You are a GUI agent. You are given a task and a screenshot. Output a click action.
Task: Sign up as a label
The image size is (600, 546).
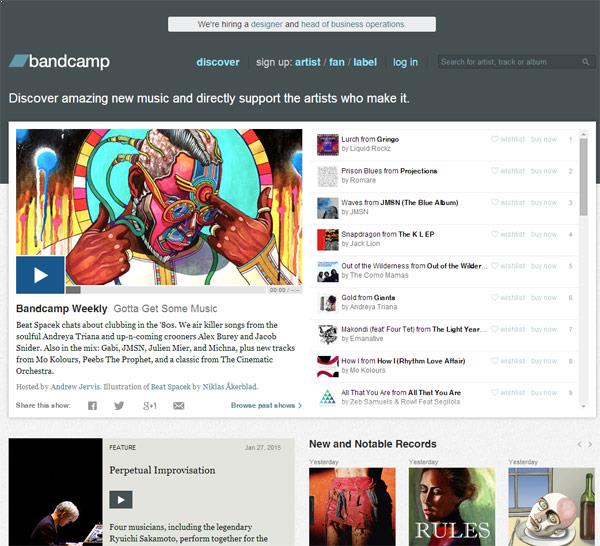point(365,62)
